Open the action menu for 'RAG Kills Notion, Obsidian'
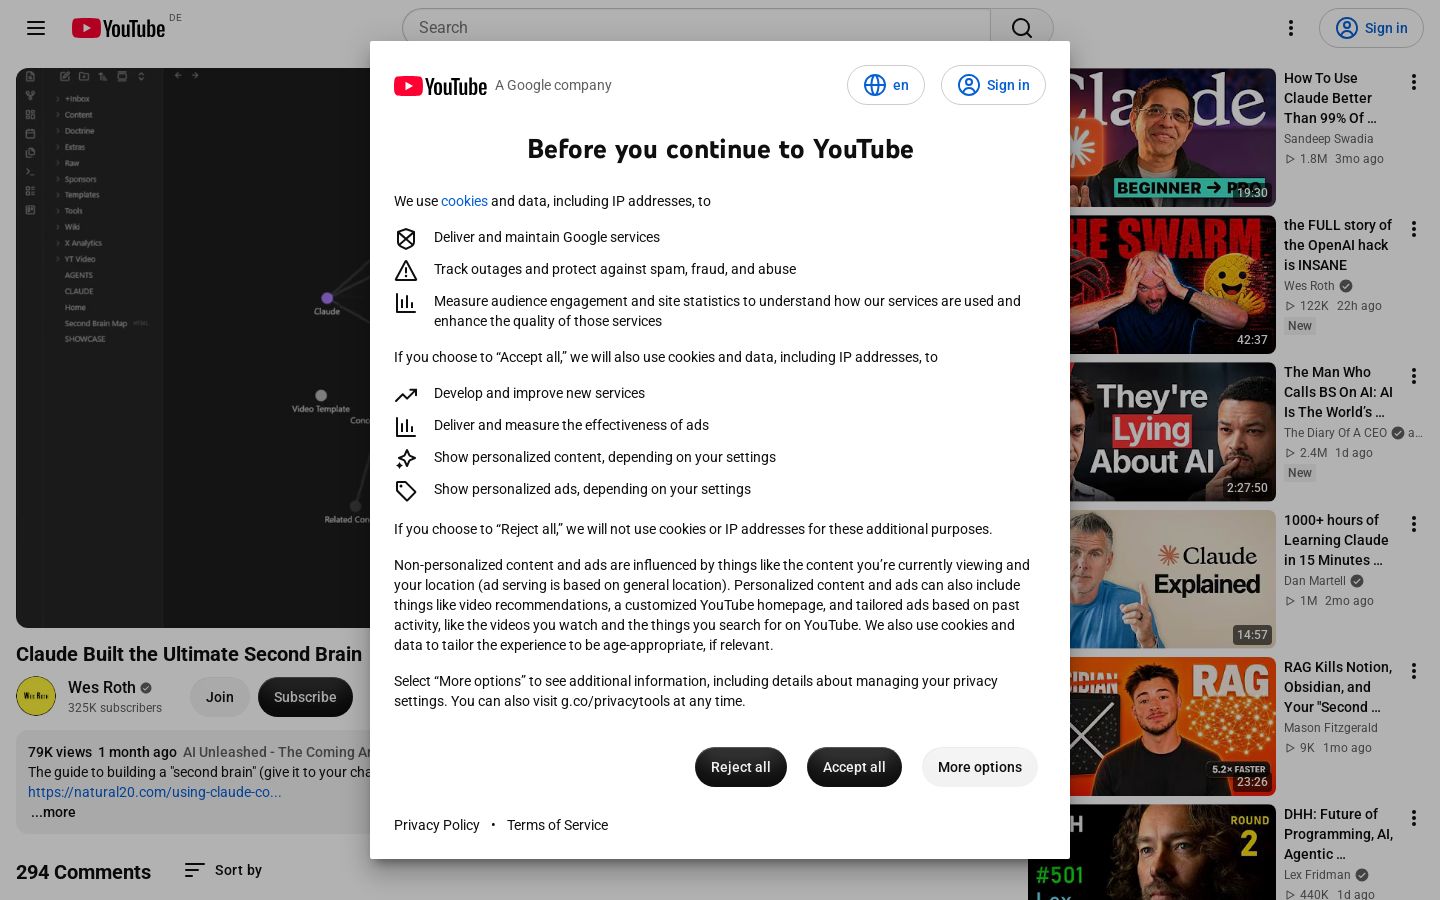1440x900 pixels. [x=1414, y=671]
